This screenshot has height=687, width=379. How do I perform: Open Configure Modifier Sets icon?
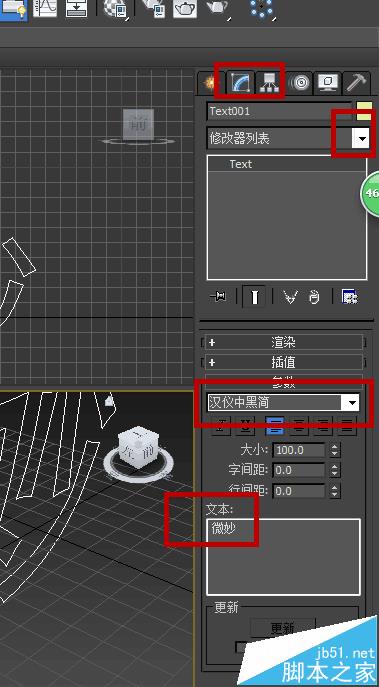pyautogui.click(x=350, y=297)
